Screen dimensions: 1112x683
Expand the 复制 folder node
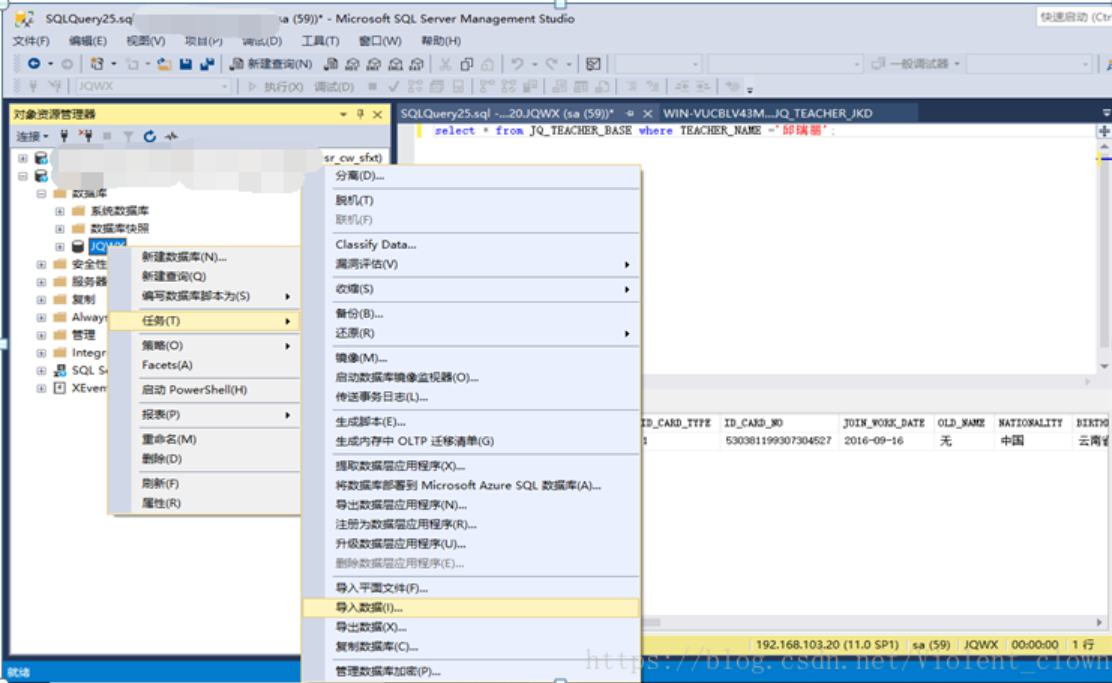pyautogui.click(x=41, y=300)
